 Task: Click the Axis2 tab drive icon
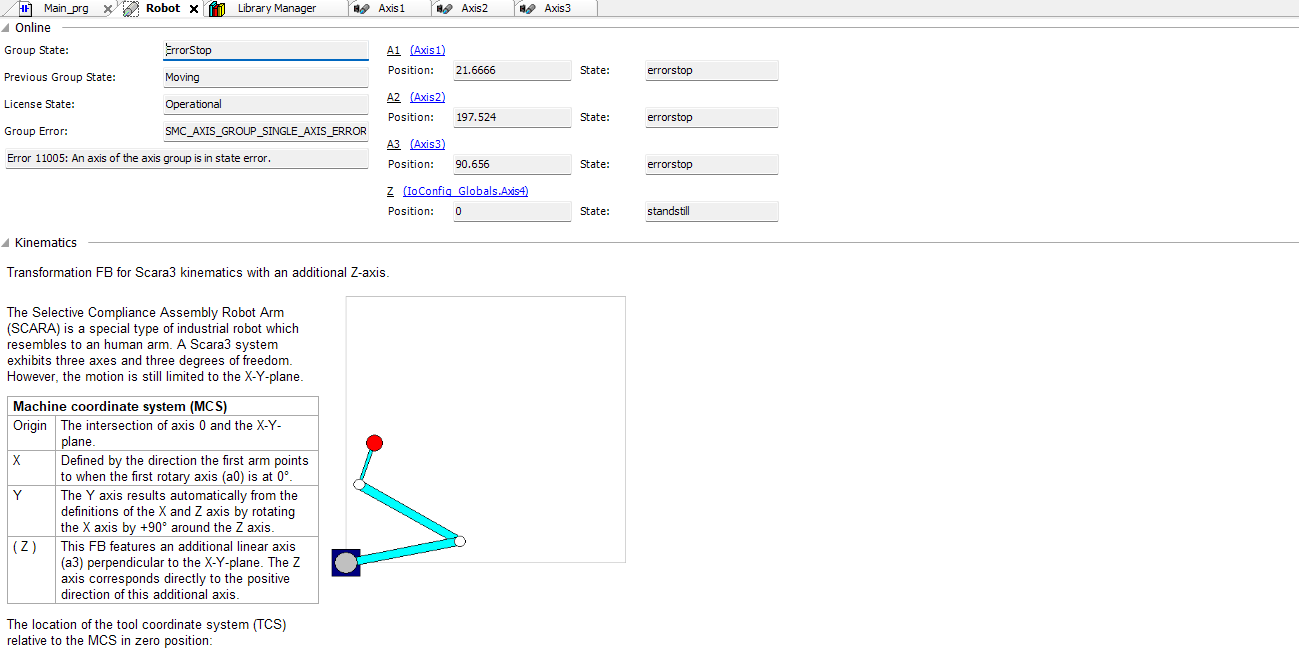444,8
